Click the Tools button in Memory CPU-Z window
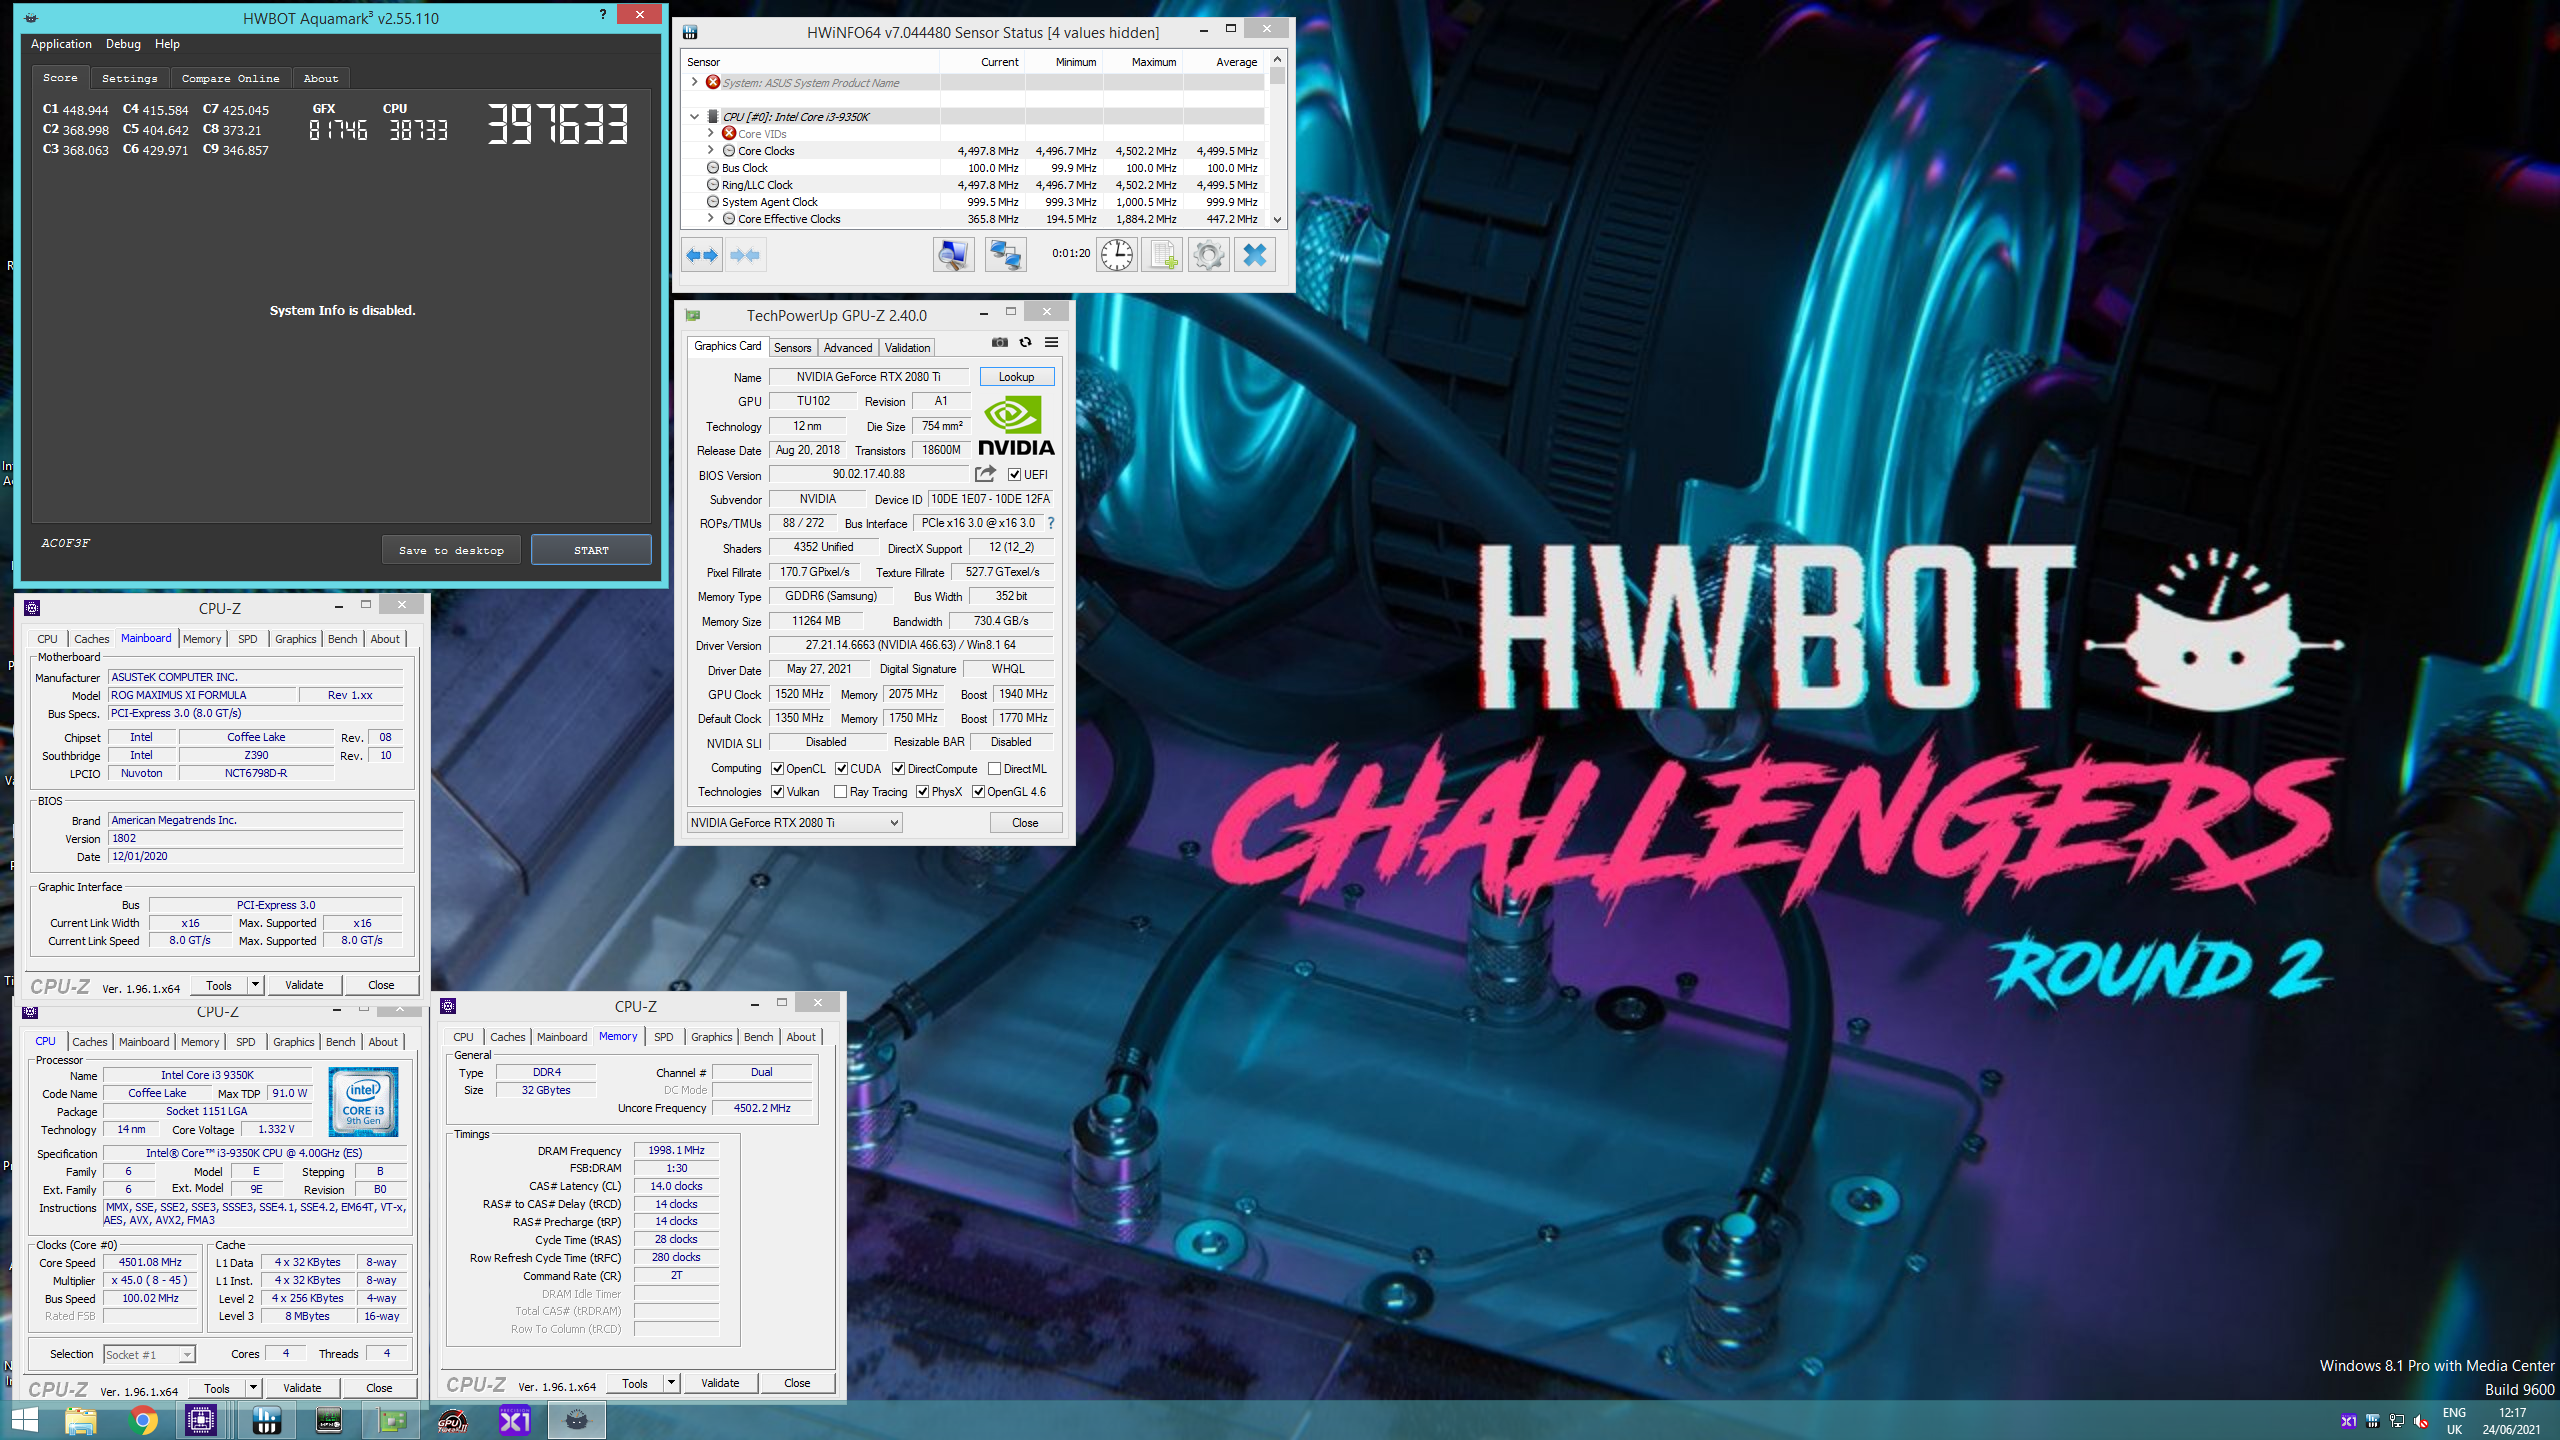 coord(635,1384)
